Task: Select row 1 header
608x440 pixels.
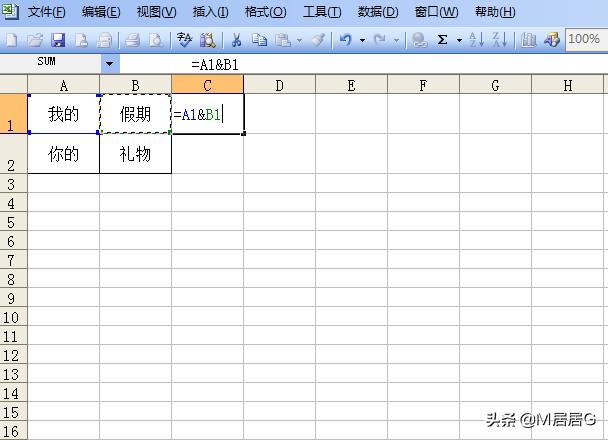Action: pyautogui.click(x=14, y=114)
